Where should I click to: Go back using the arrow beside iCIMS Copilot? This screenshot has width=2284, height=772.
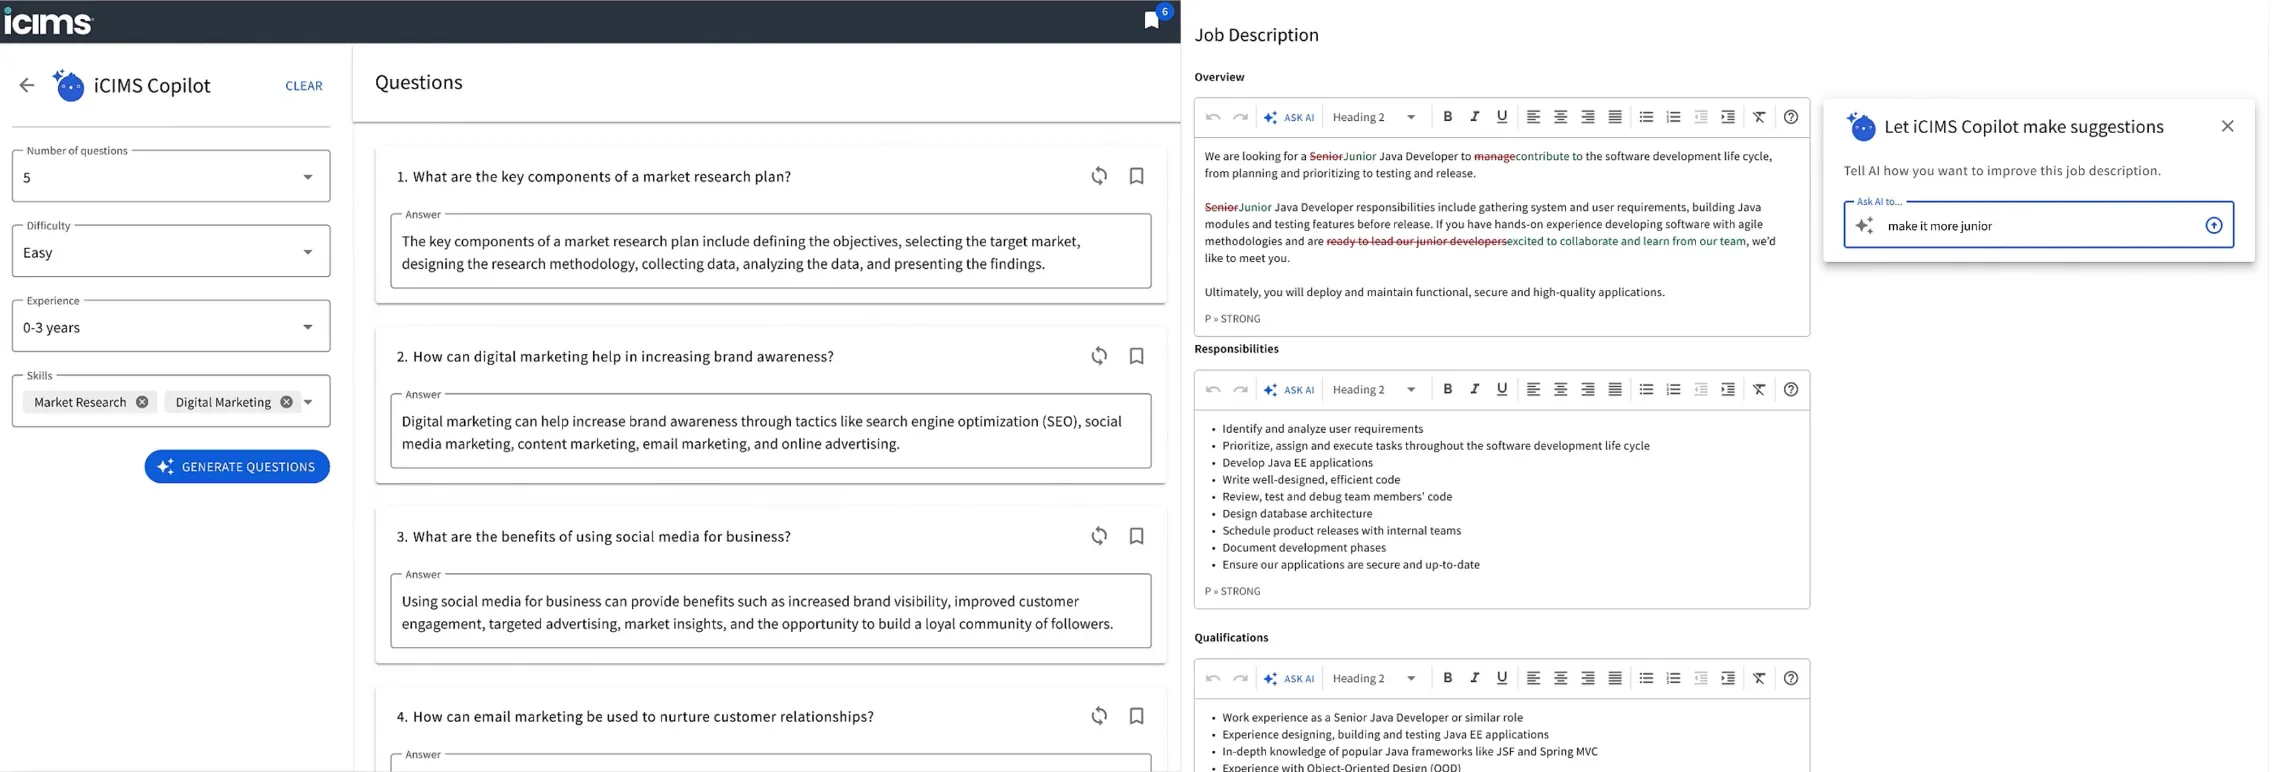(27, 86)
